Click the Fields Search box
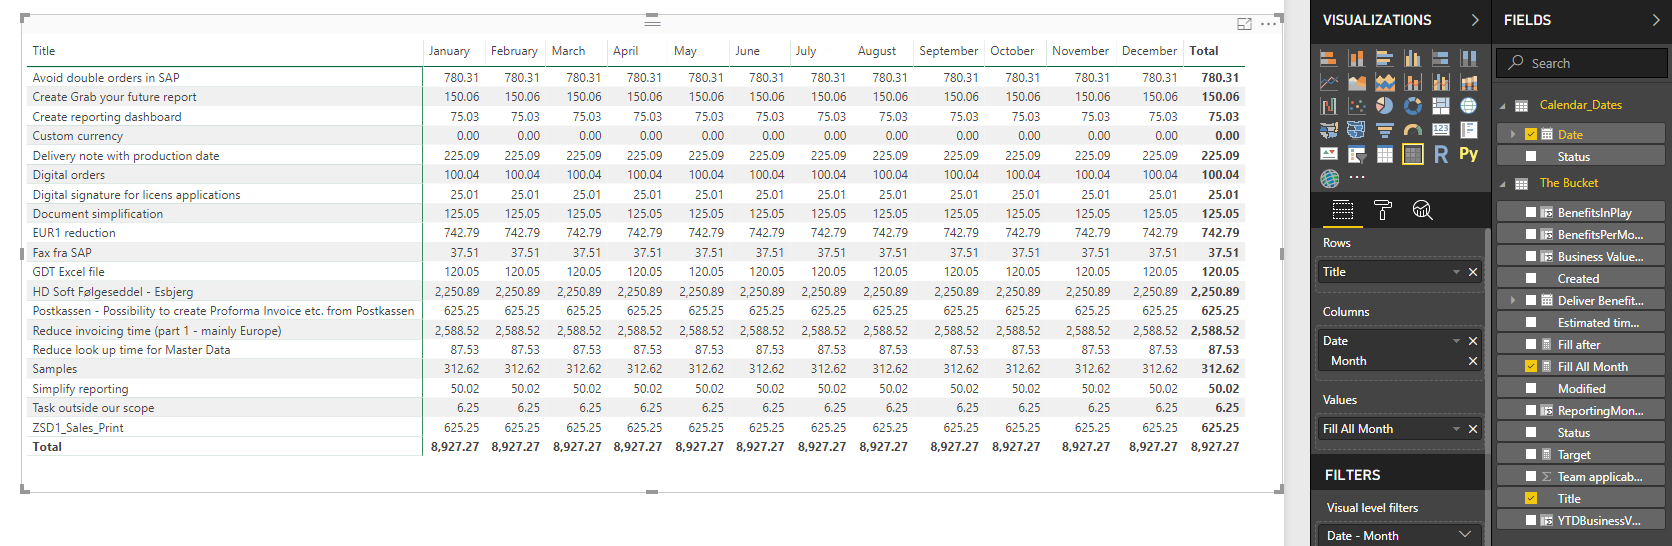Image resolution: width=1672 pixels, height=546 pixels. 1582,63
